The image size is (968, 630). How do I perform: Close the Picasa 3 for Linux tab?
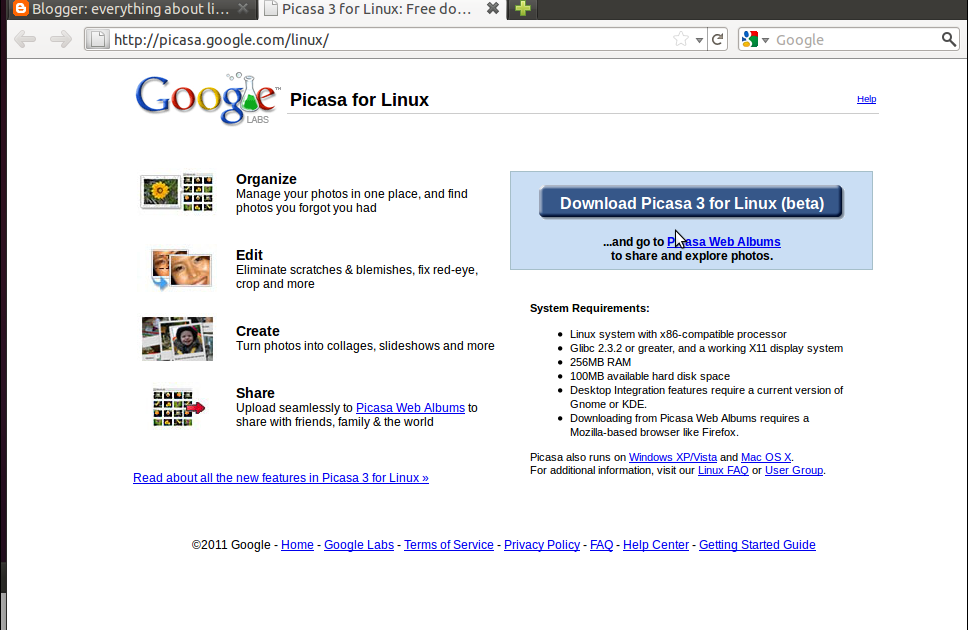point(493,9)
